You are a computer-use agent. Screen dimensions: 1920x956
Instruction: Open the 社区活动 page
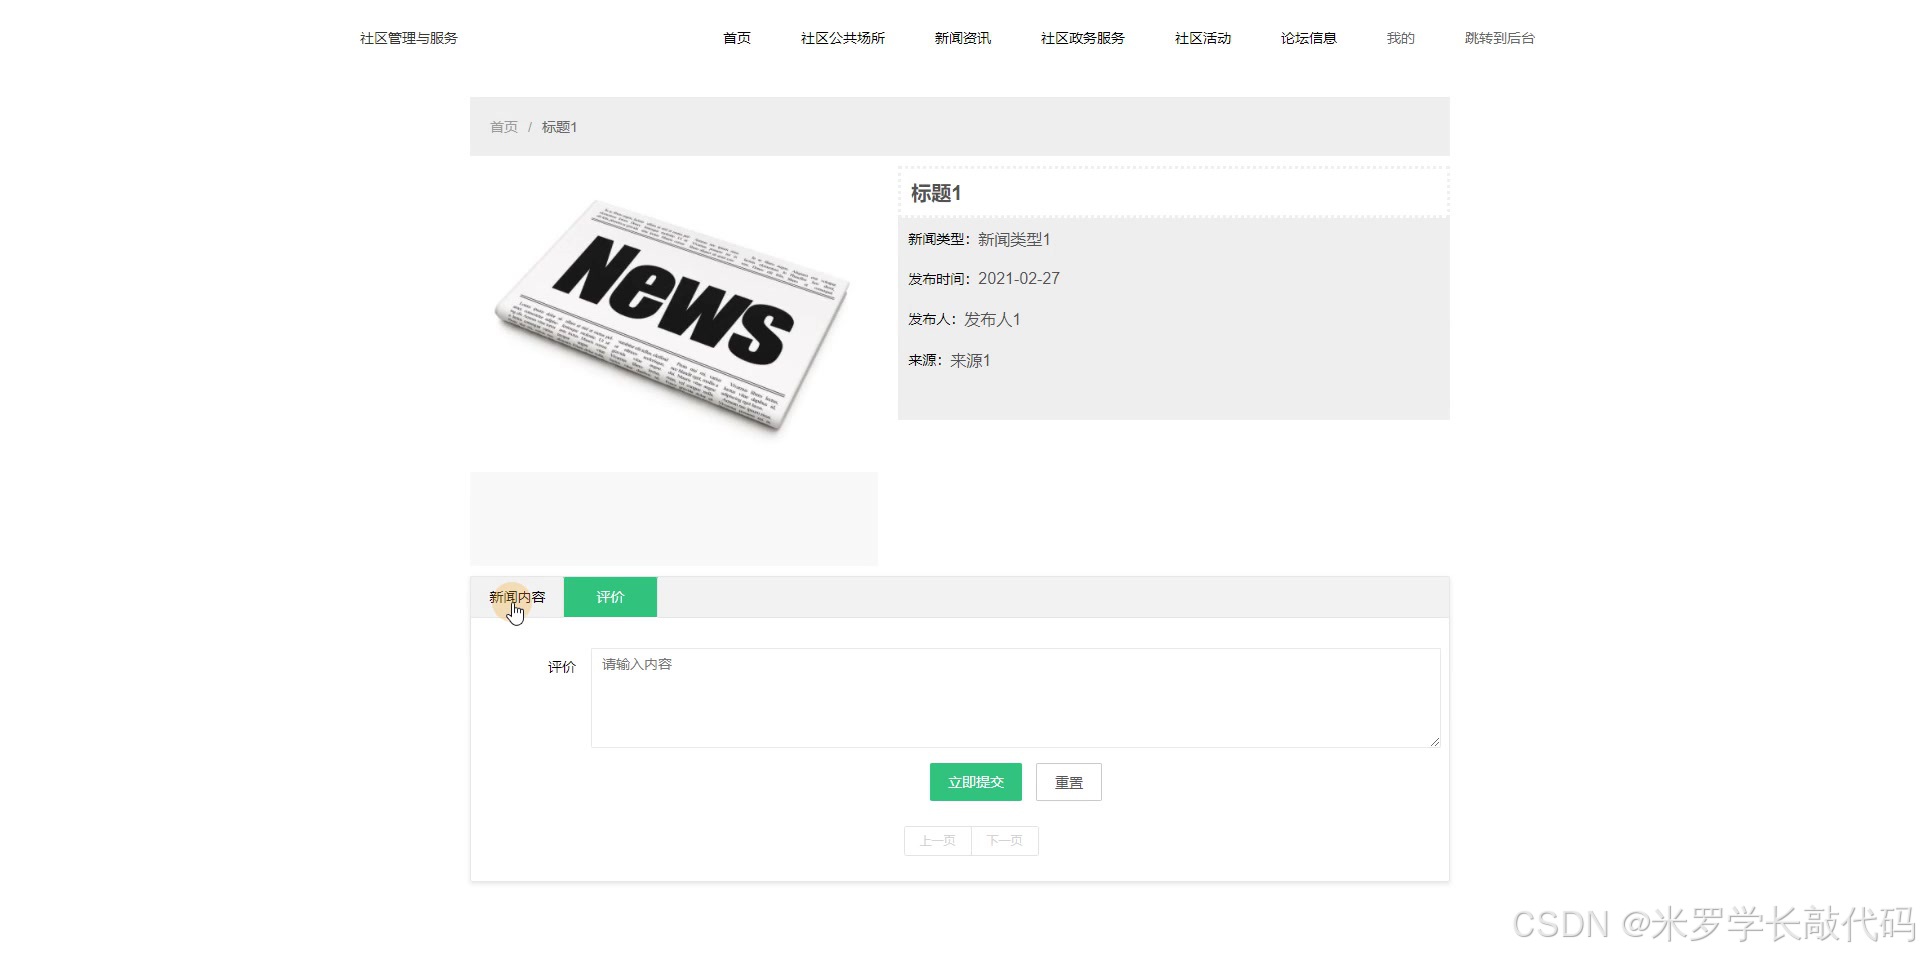click(x=1202, y=38)
